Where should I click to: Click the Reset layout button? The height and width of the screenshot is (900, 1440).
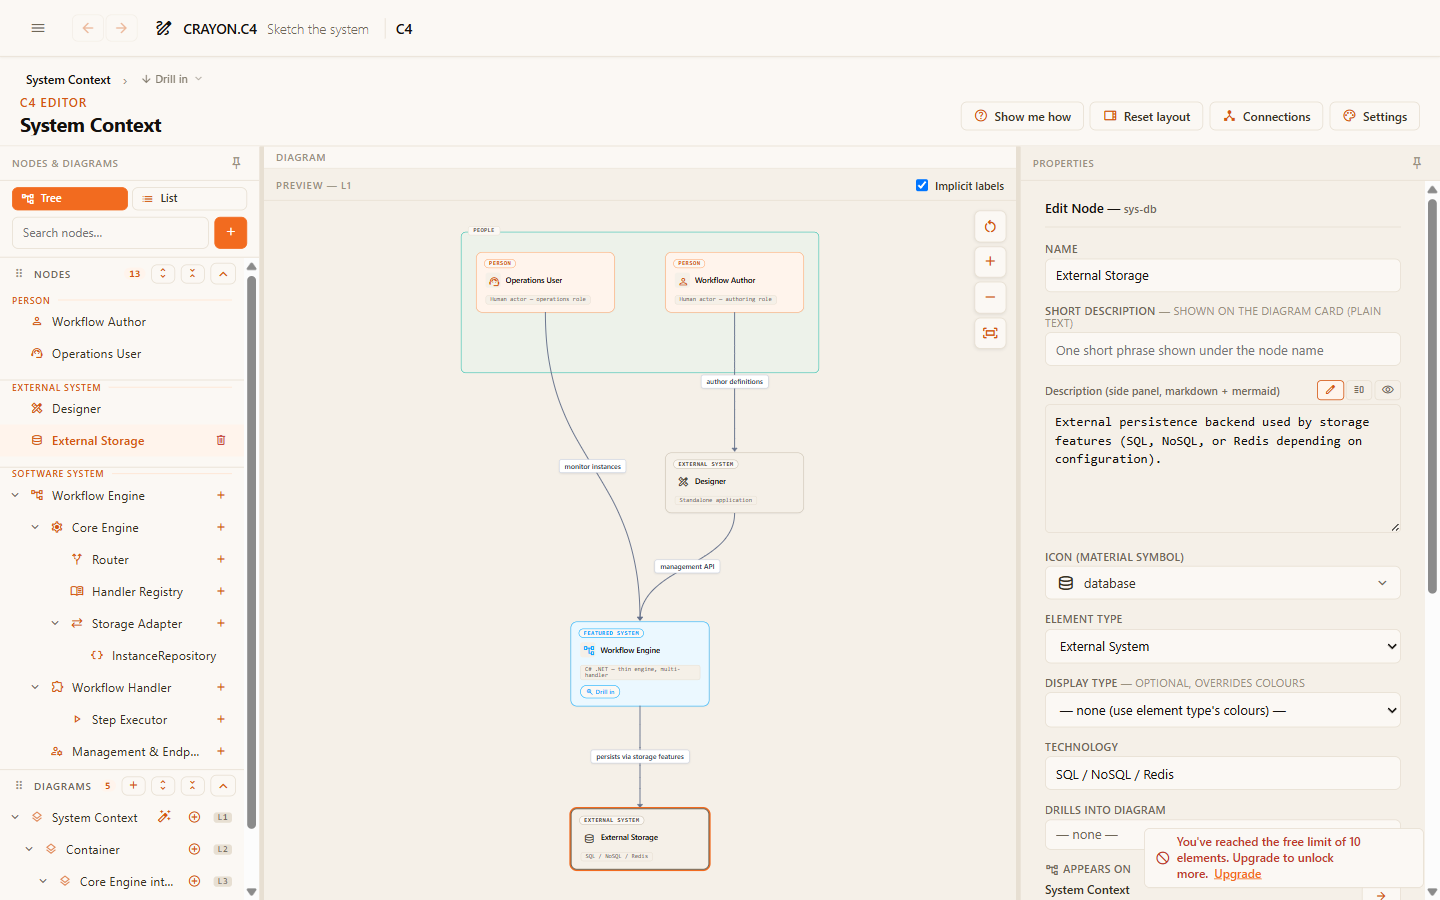[x=1146, y=116]
